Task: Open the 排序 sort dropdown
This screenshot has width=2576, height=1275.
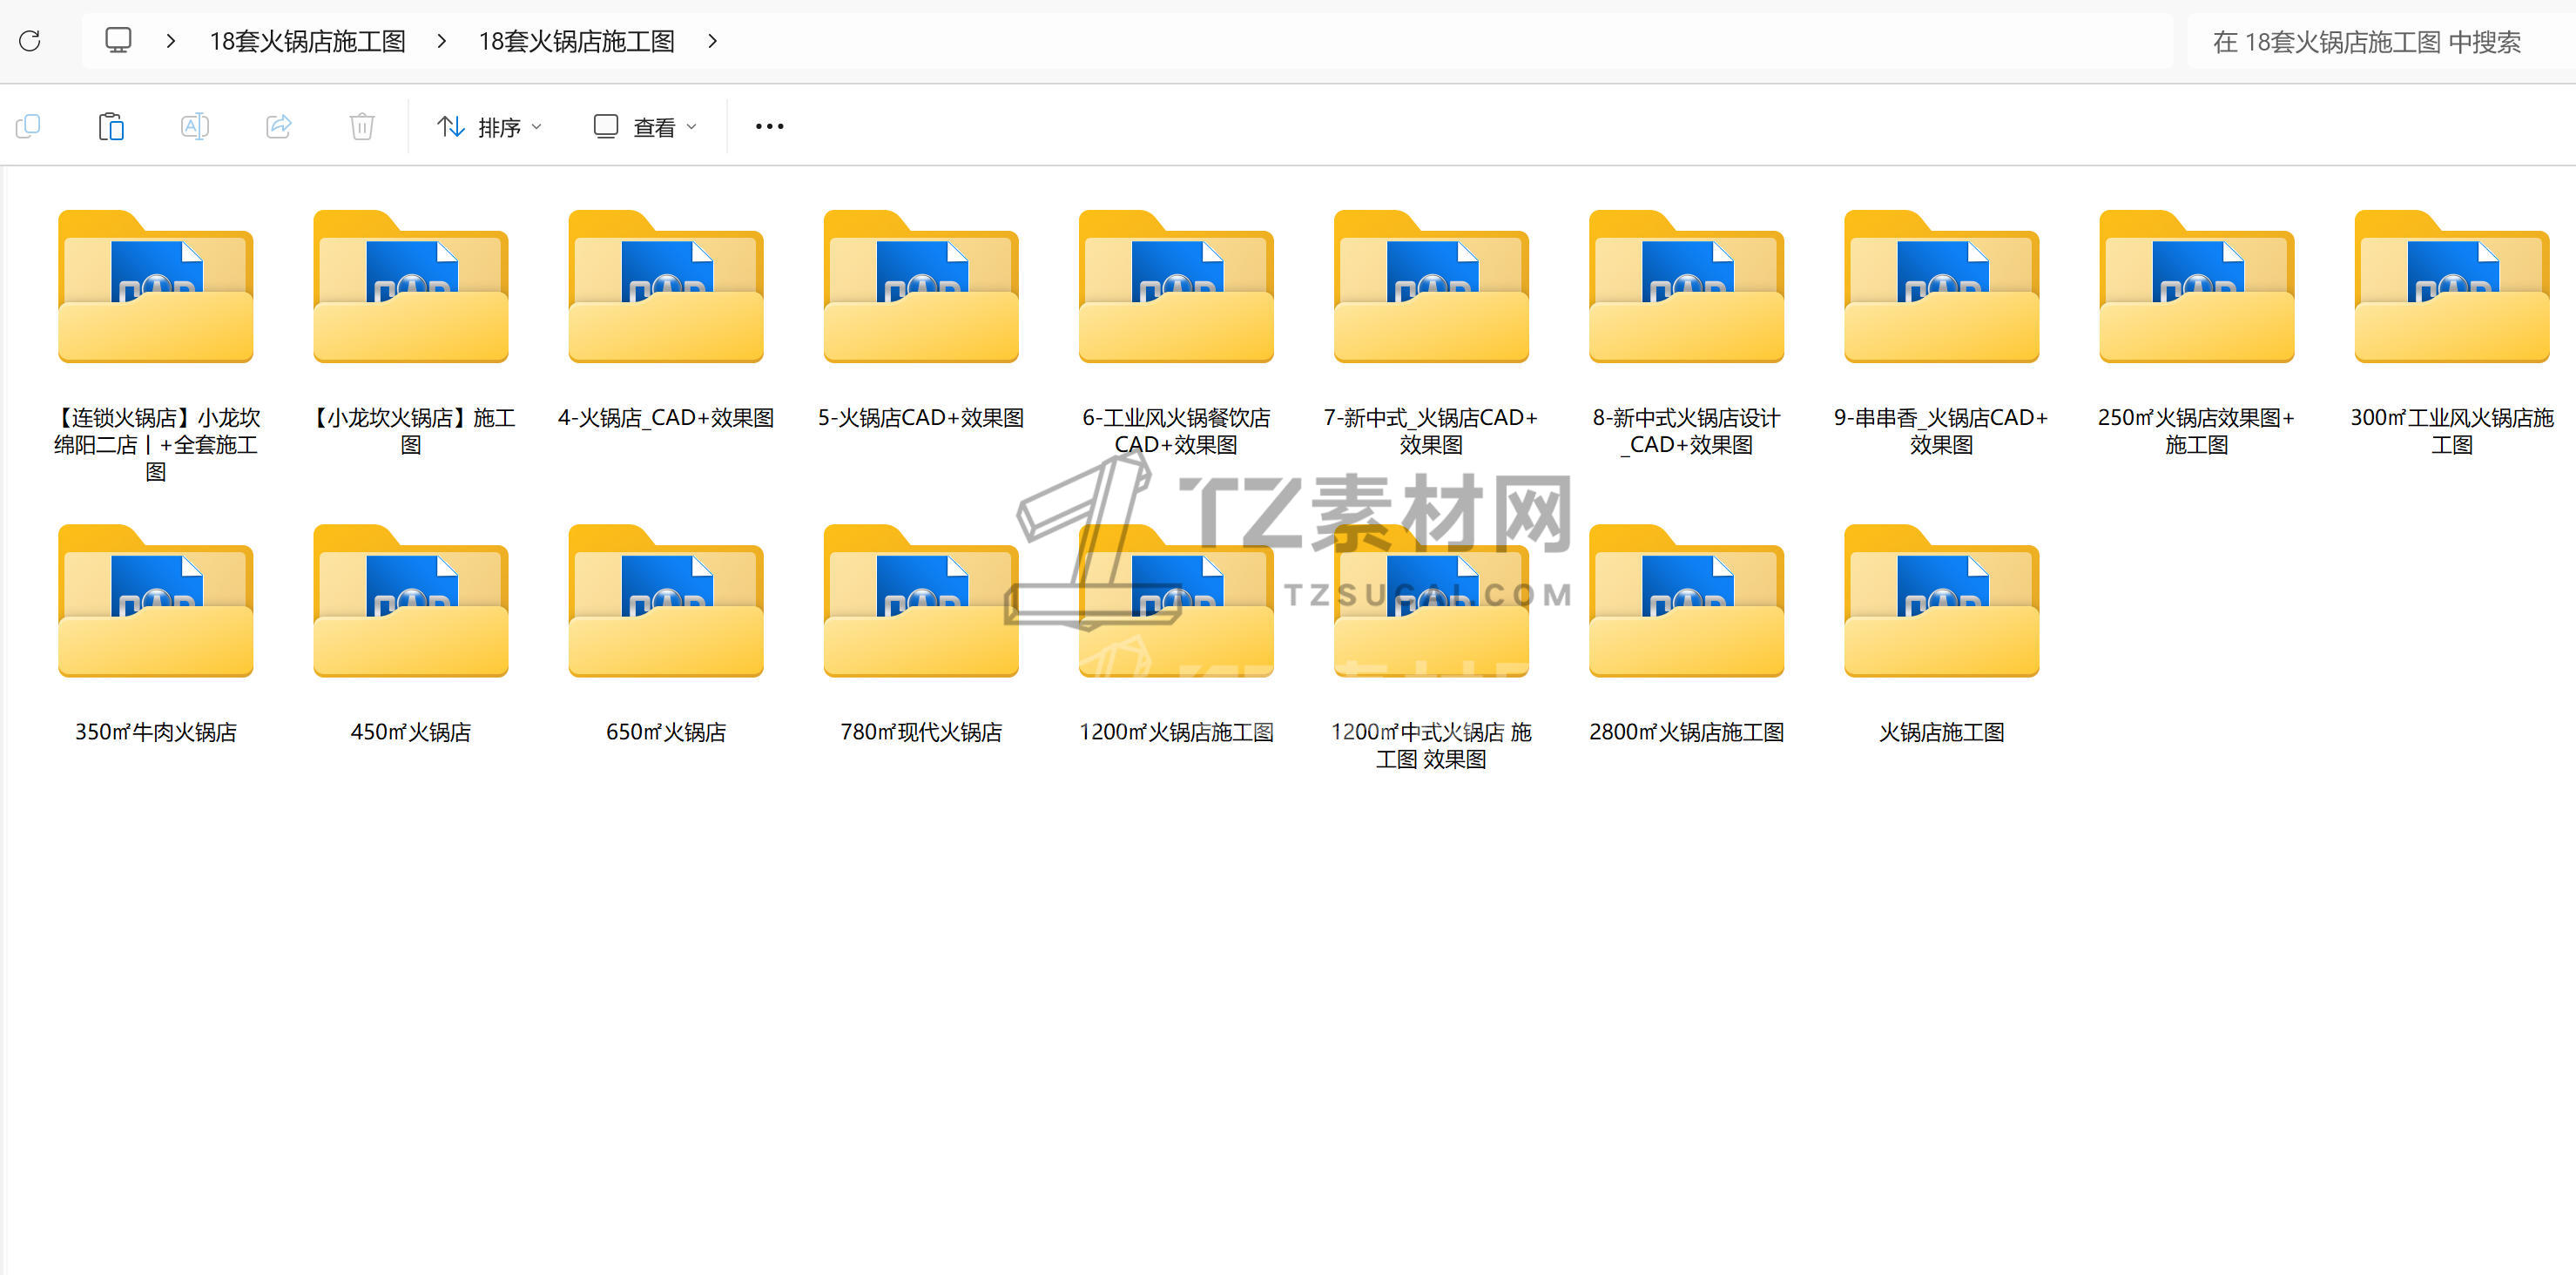Action: (x=490, y=127)
